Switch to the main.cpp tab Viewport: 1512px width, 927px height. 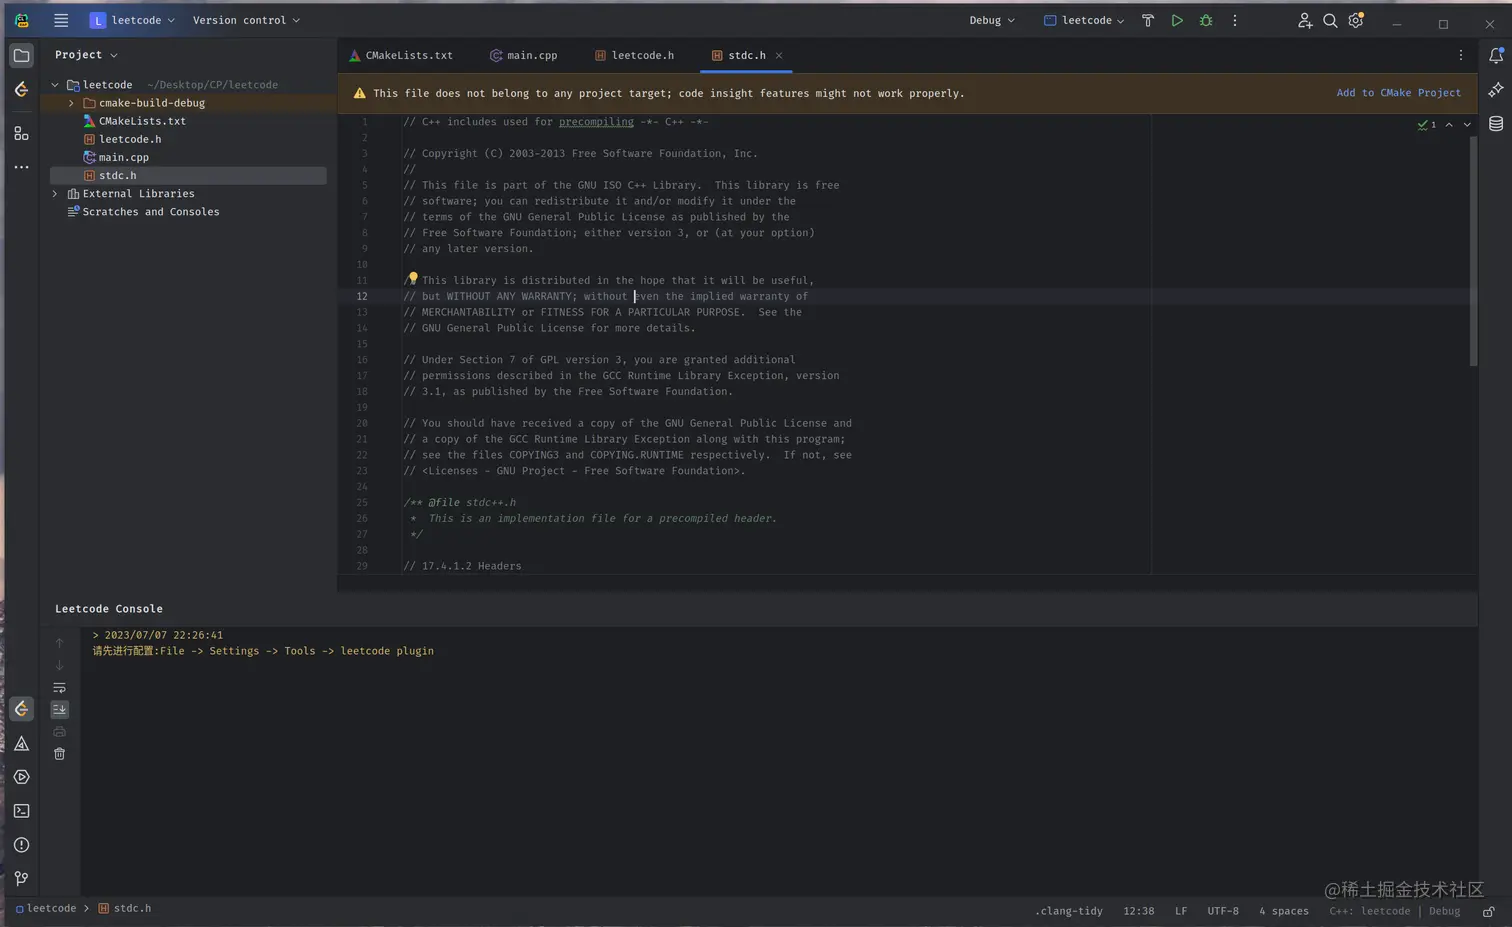(x=523, y=55)
